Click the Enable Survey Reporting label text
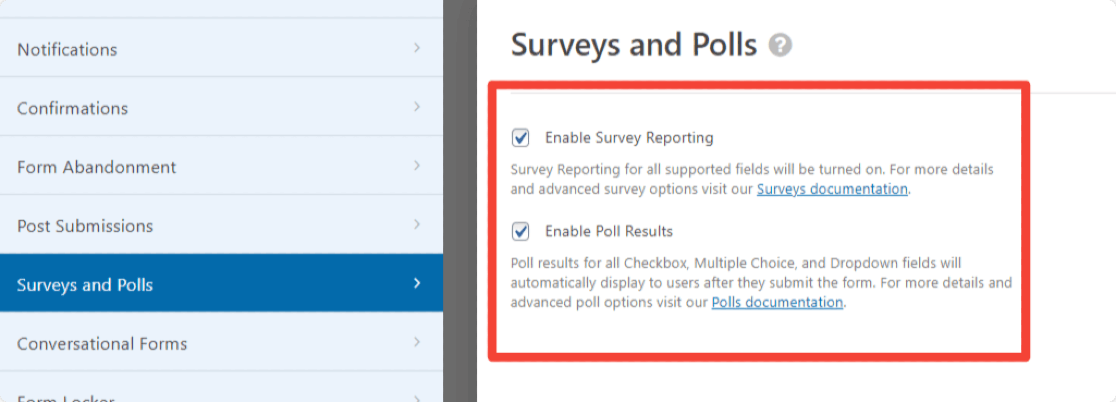Image resolution: width=1116 pixels, height=402 pixels. click(629, 137)
